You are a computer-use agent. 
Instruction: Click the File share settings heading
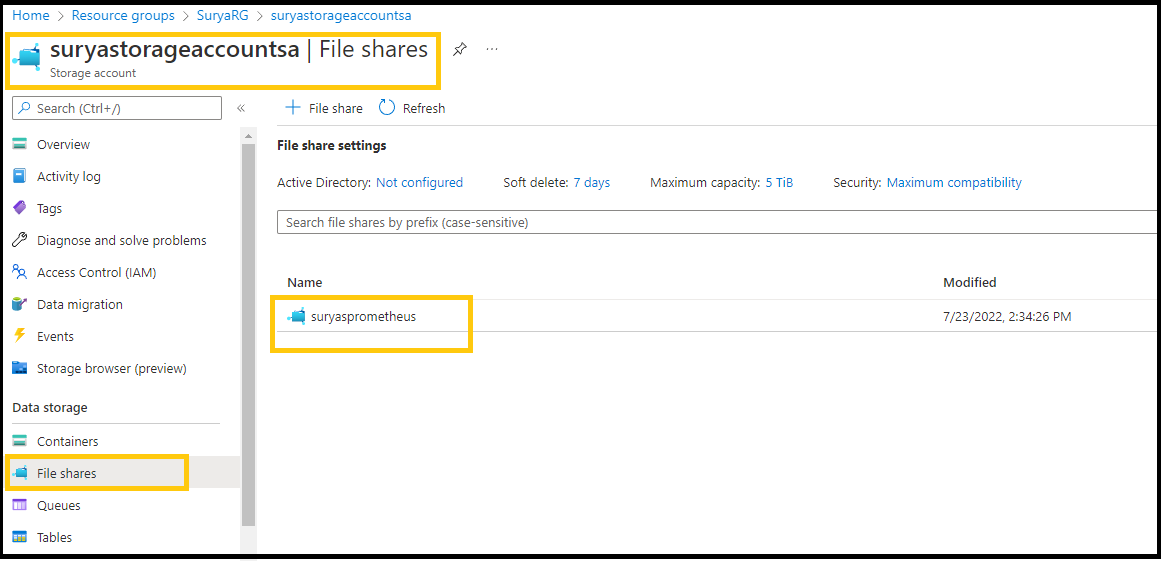click(x=332, y=146)
